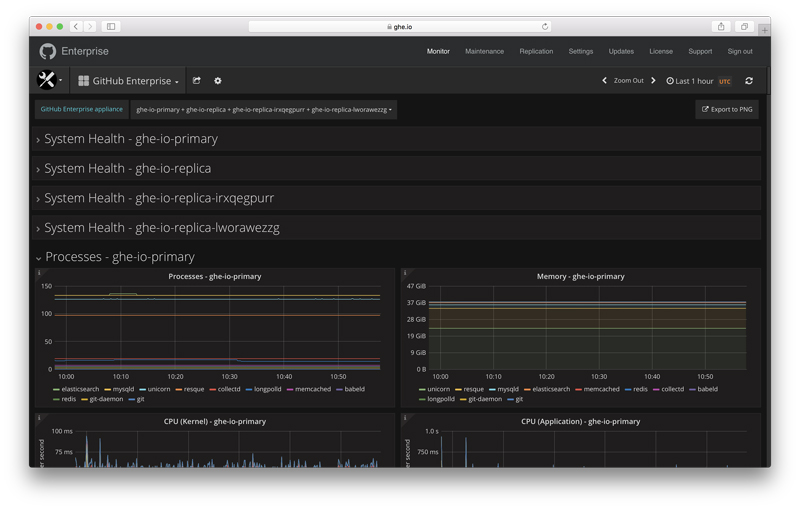Open the License tab
Screen dimensions: 800x509
pyautogui.click(x=661, y=52)
